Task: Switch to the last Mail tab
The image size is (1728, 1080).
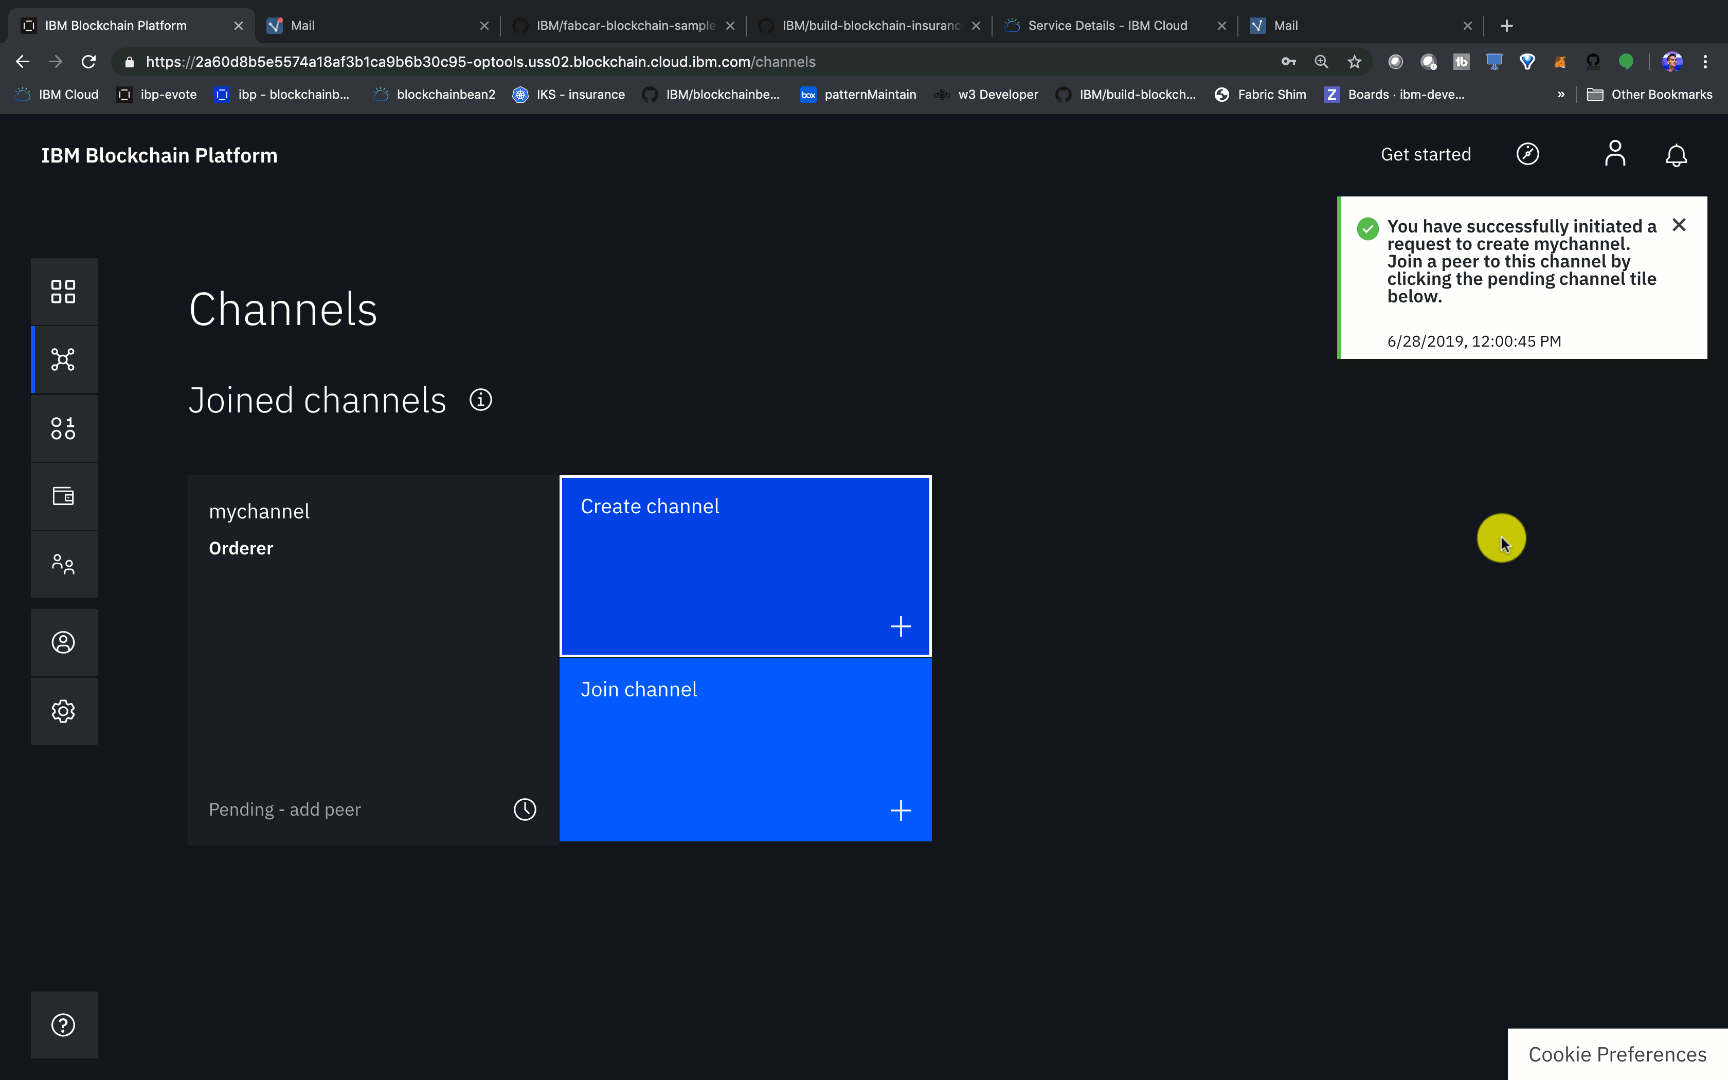Action: click(1360, 26)
